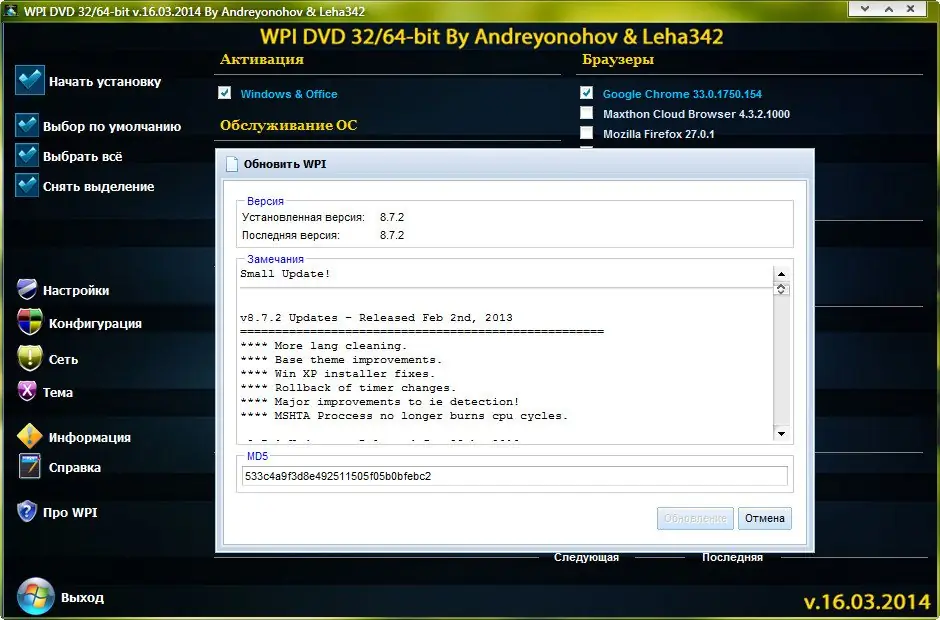The height and width of the screenshot is (620, 940).
Task: Click the Maxthon Cloud Browser 4.3.2.1000 text
Action: [x=697, y=114]
